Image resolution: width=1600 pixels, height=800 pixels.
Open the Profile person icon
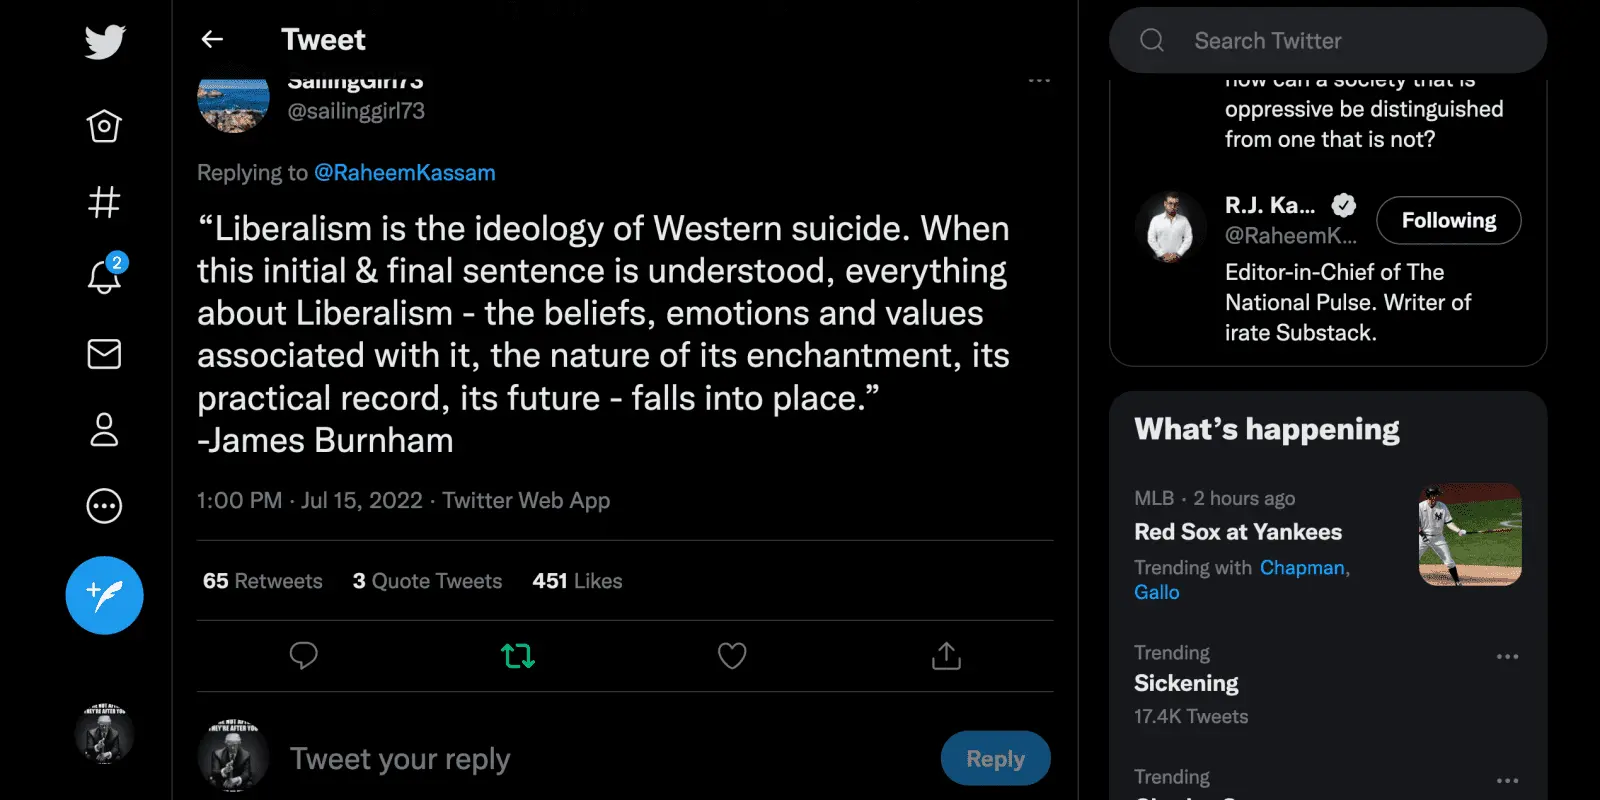(104, 430)
